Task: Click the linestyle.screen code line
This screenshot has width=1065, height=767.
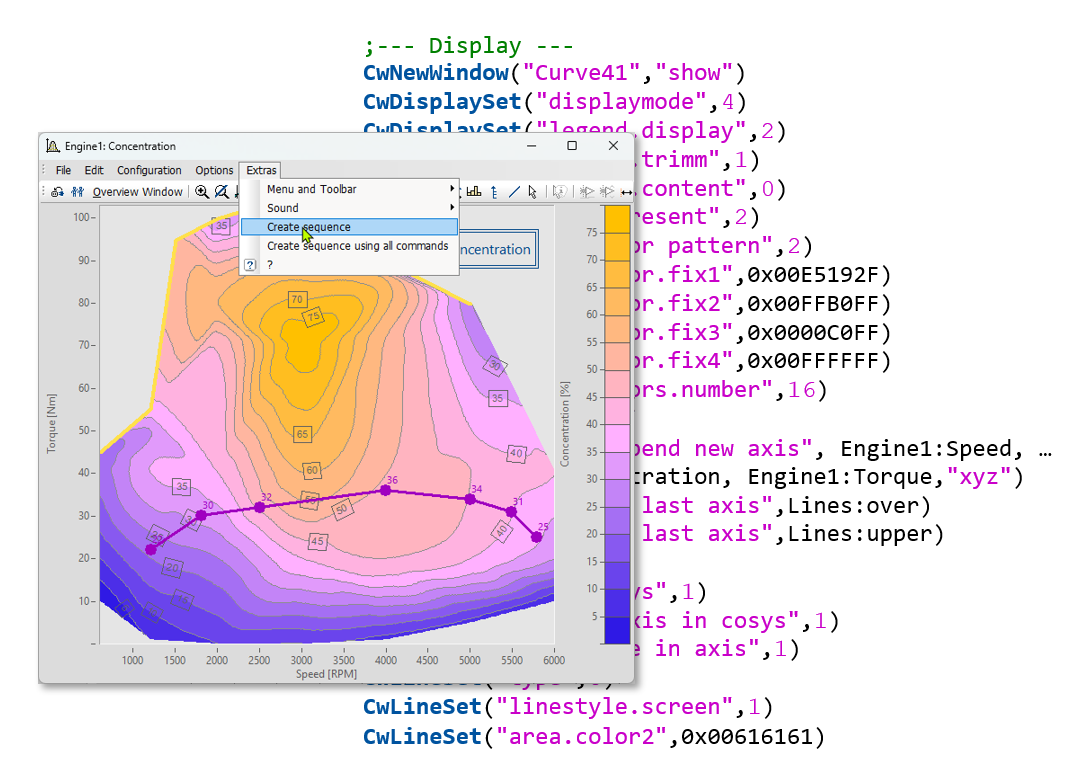Action: click(x=568, y=707)
